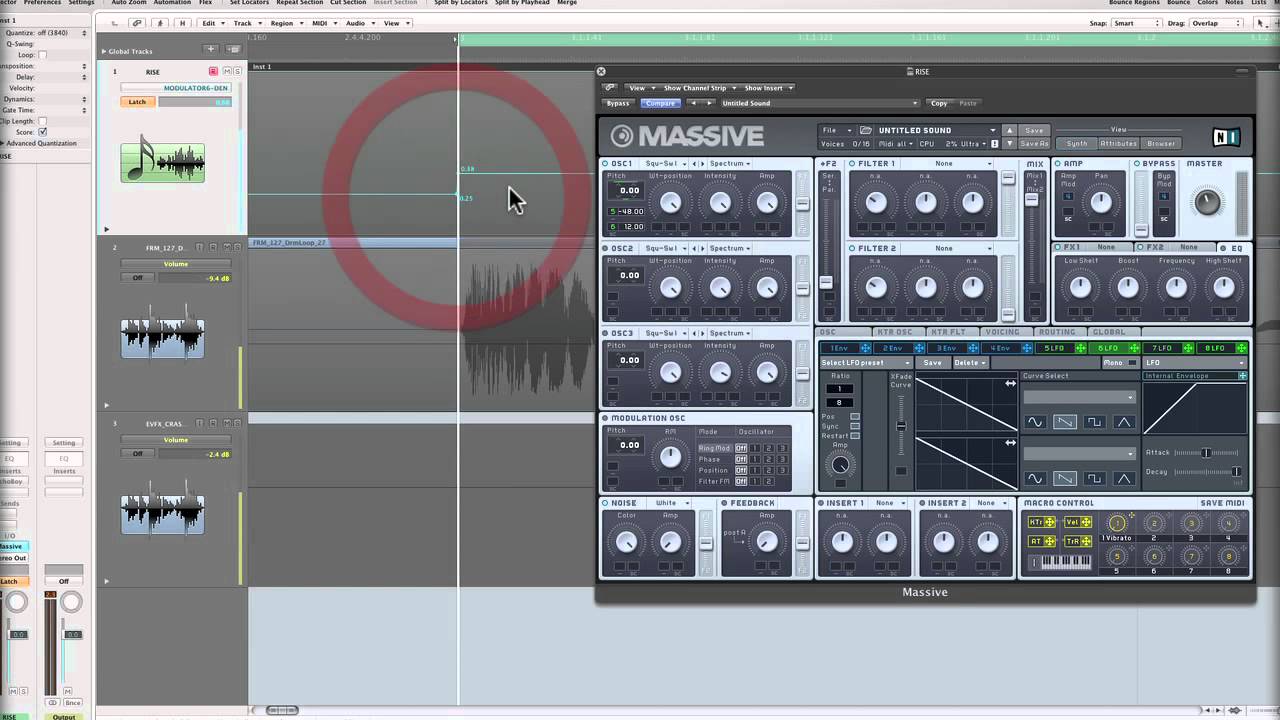Screen dimensions: 1280x720
Task: Select the 6 LFO modulation tab
Action: [x=1108, y=348]
